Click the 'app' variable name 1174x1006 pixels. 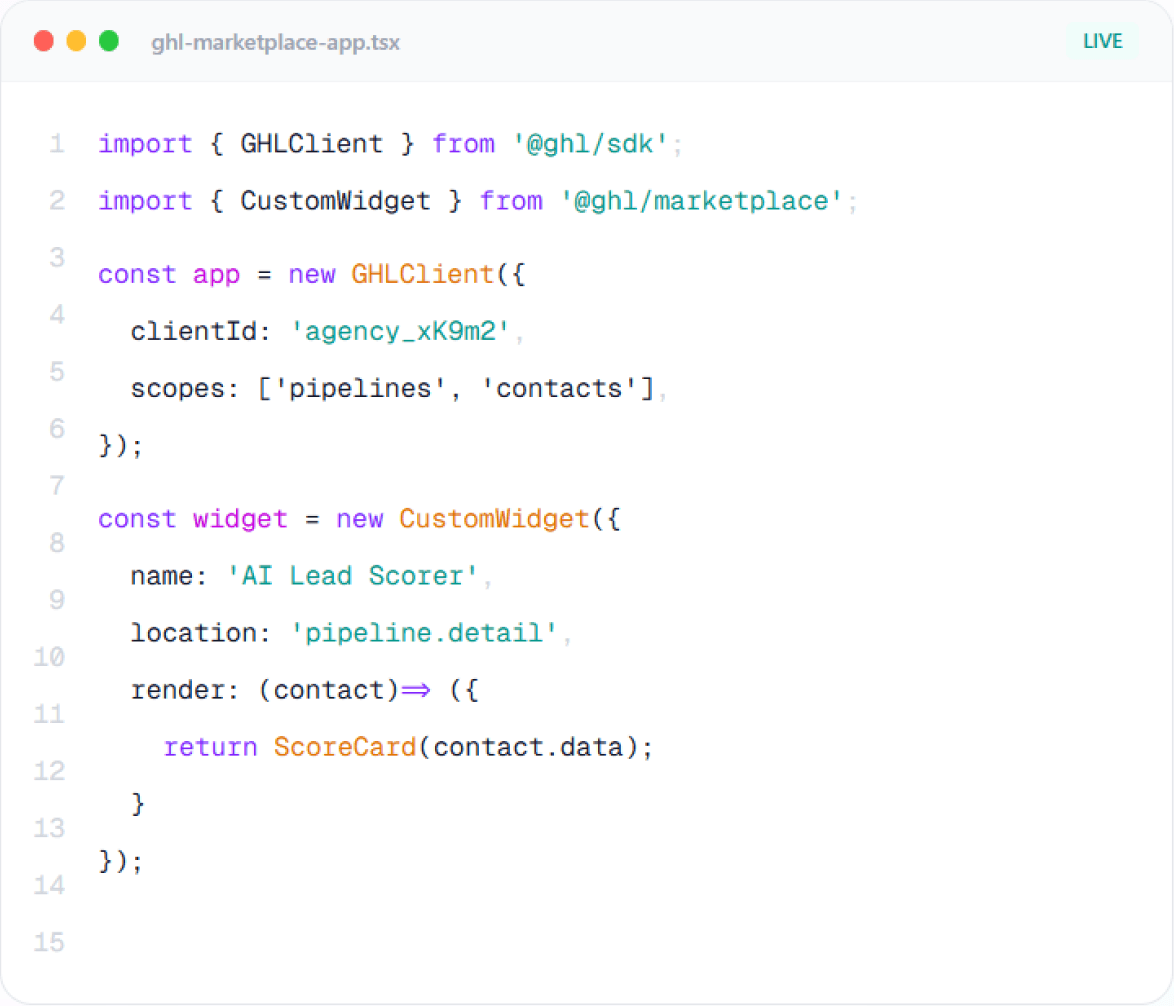[x=216, y=275]
